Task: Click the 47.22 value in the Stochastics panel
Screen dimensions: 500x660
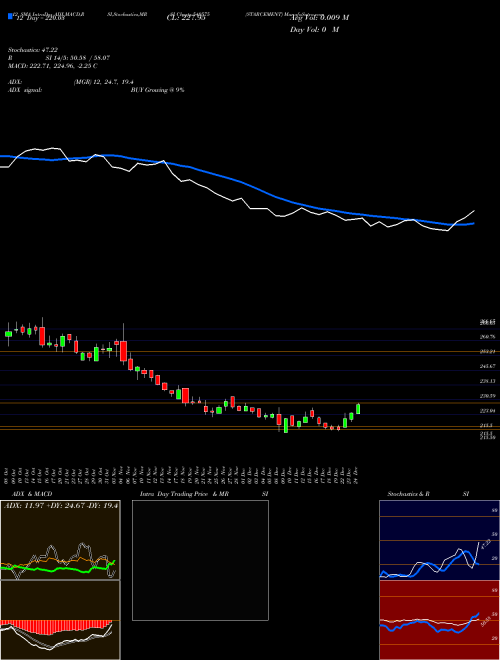Action: tap(485, 544)
